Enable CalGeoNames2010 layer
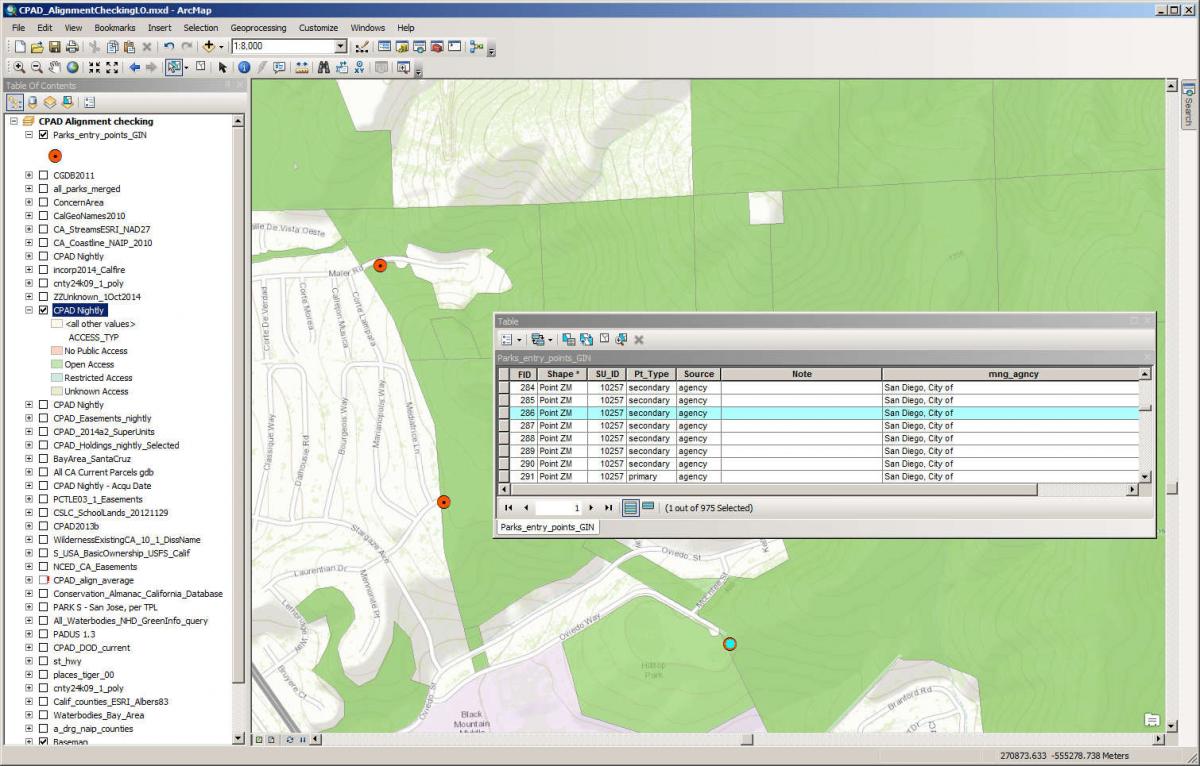The image size is (1200, 766). (43, 215)
